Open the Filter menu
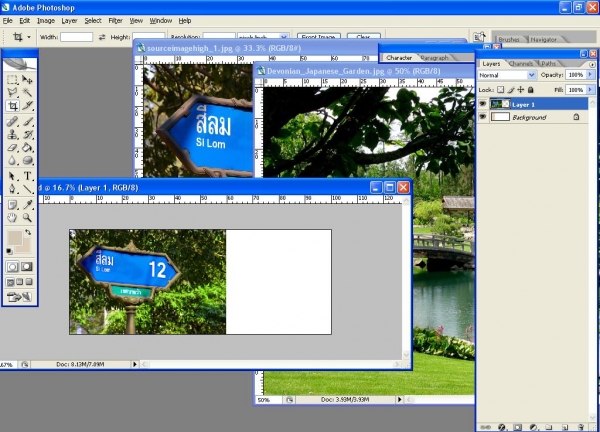The width and height of the screenshot is (600, 432). 115,21
